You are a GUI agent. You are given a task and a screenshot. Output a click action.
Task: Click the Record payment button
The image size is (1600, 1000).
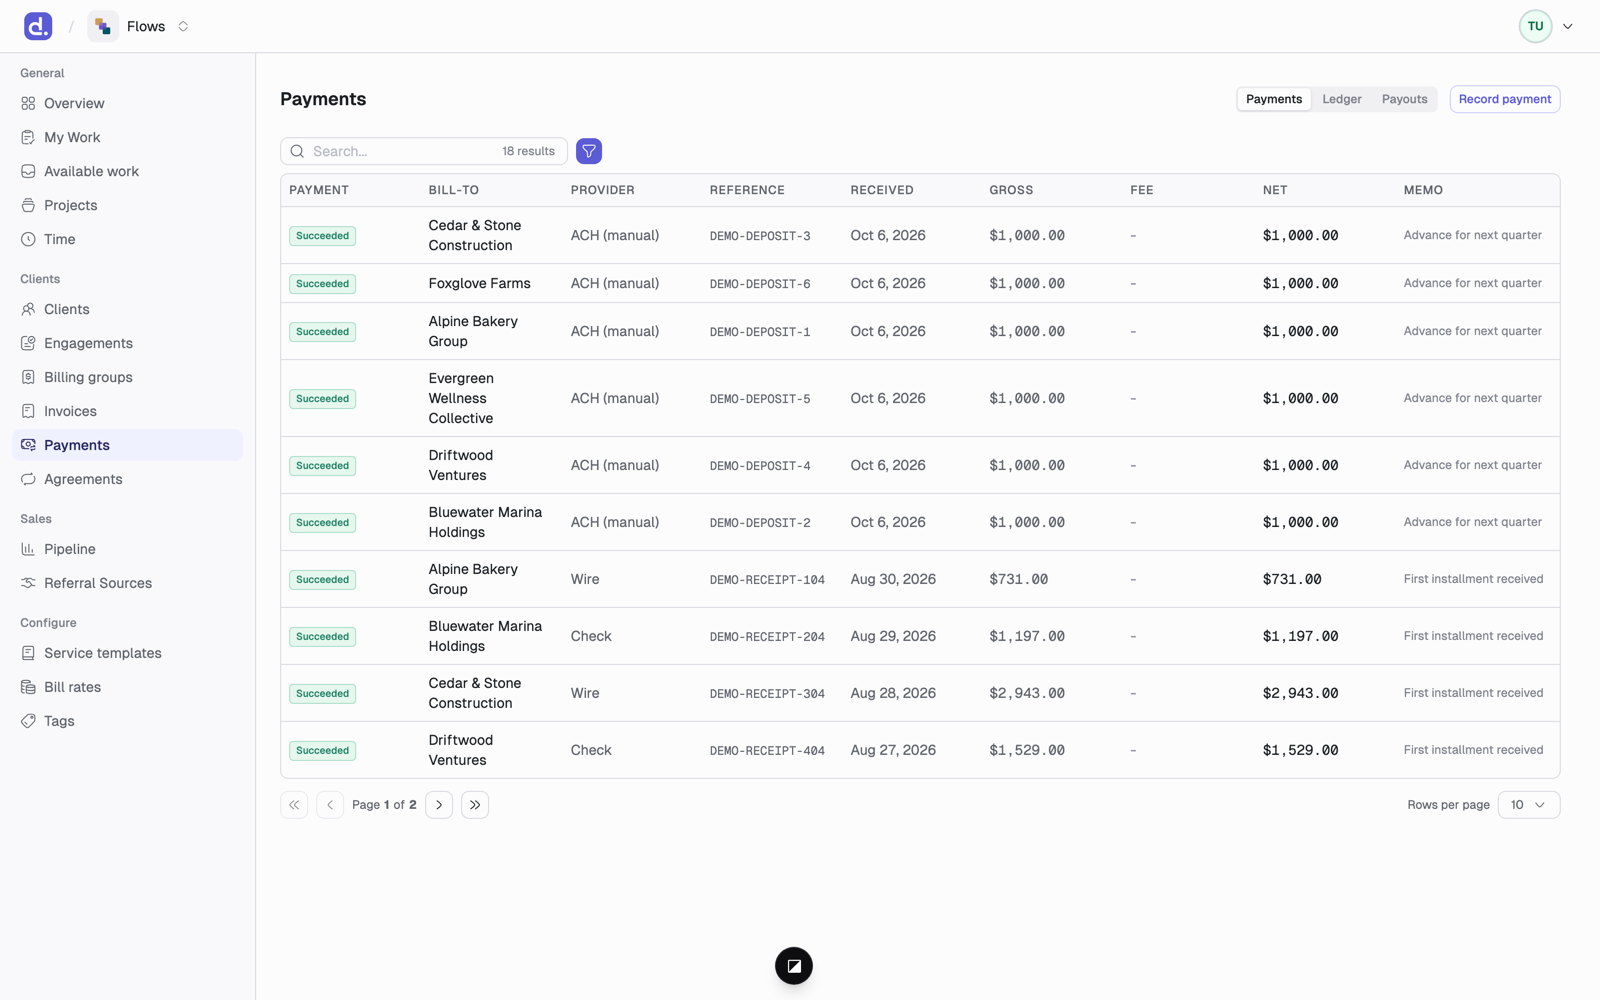point(1505,99)
